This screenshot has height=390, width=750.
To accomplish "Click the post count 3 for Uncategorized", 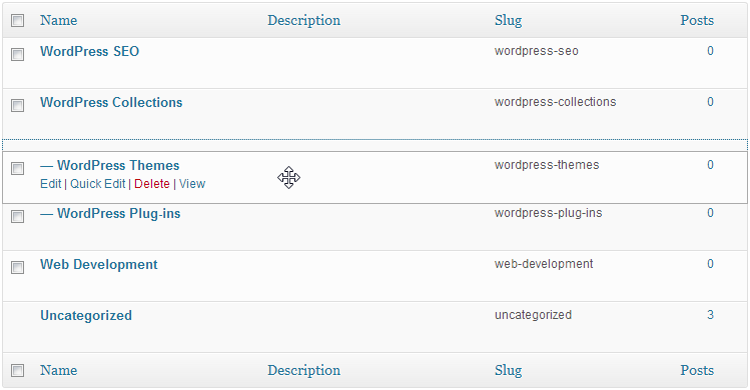I will pyautogui.click(x=710, y=315).
